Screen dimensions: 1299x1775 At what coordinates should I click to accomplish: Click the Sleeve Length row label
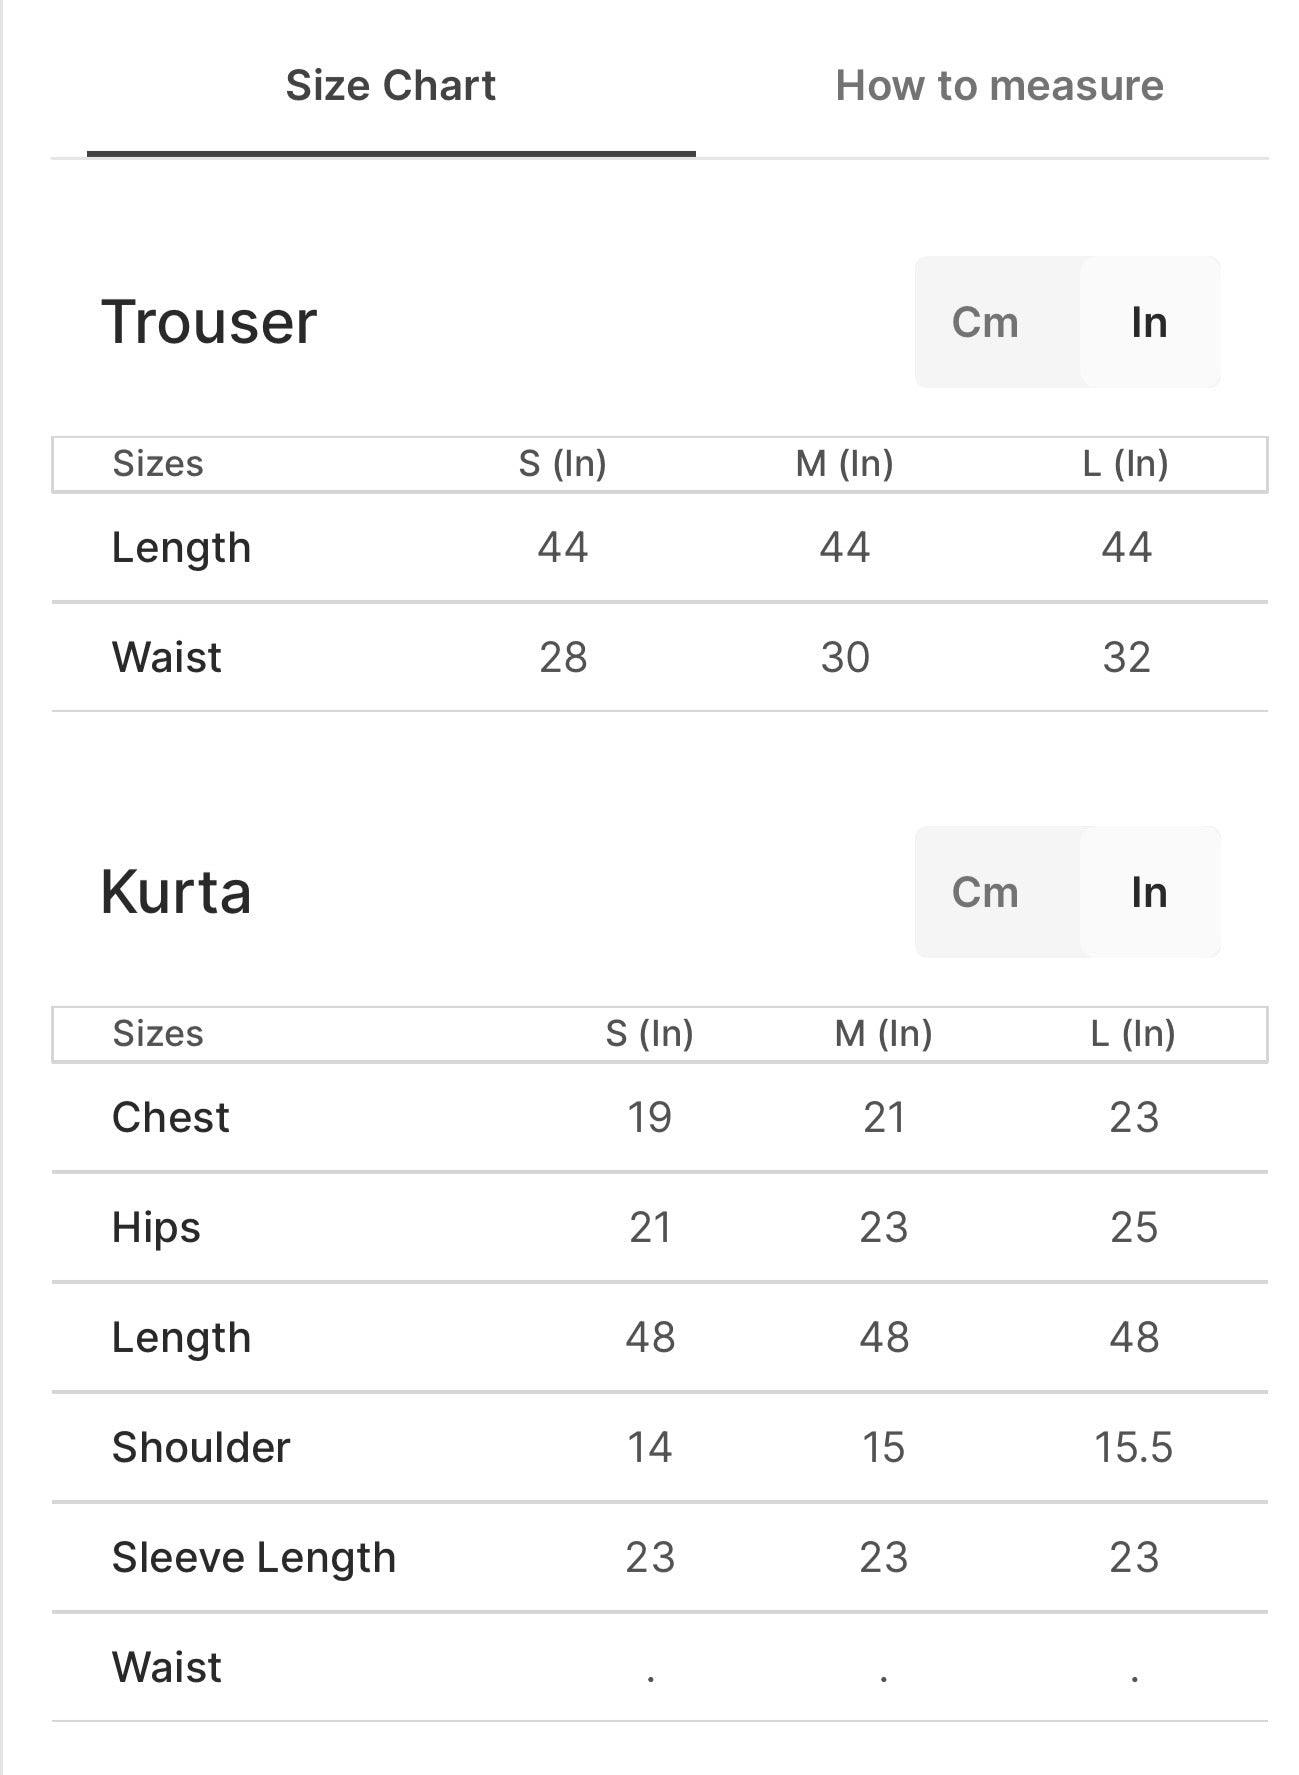(x=254, y=1557)
